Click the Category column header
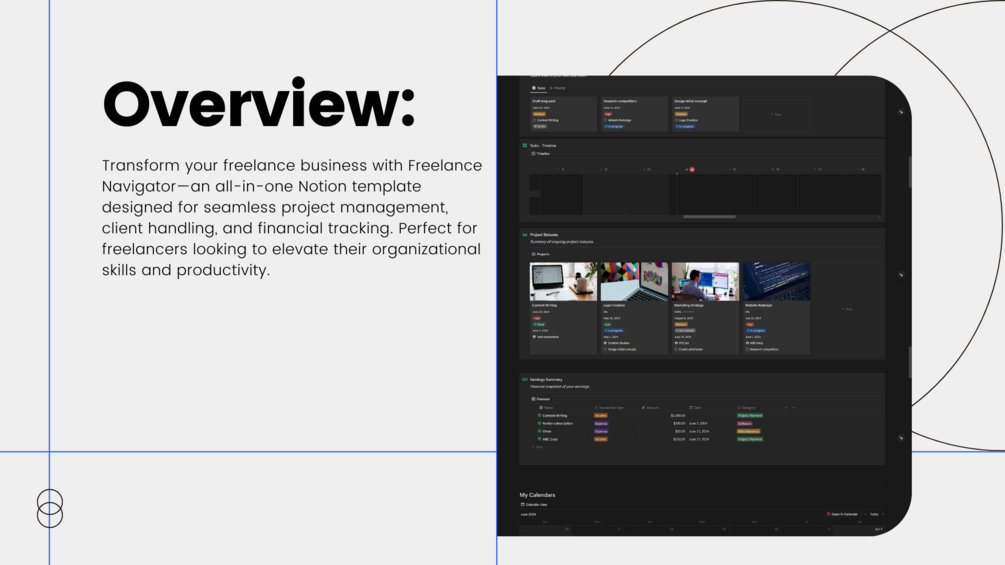1005x565 pixels. point(747,407)
